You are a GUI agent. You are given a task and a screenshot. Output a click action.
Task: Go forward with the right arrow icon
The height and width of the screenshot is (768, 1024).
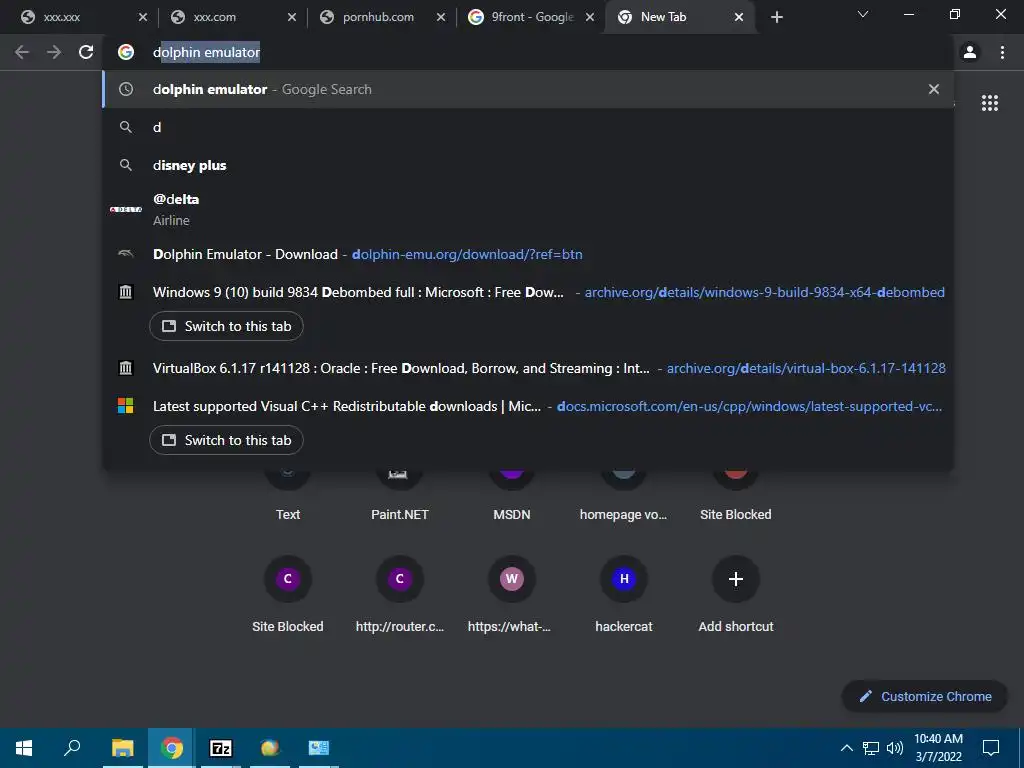(x=54, y=52)
